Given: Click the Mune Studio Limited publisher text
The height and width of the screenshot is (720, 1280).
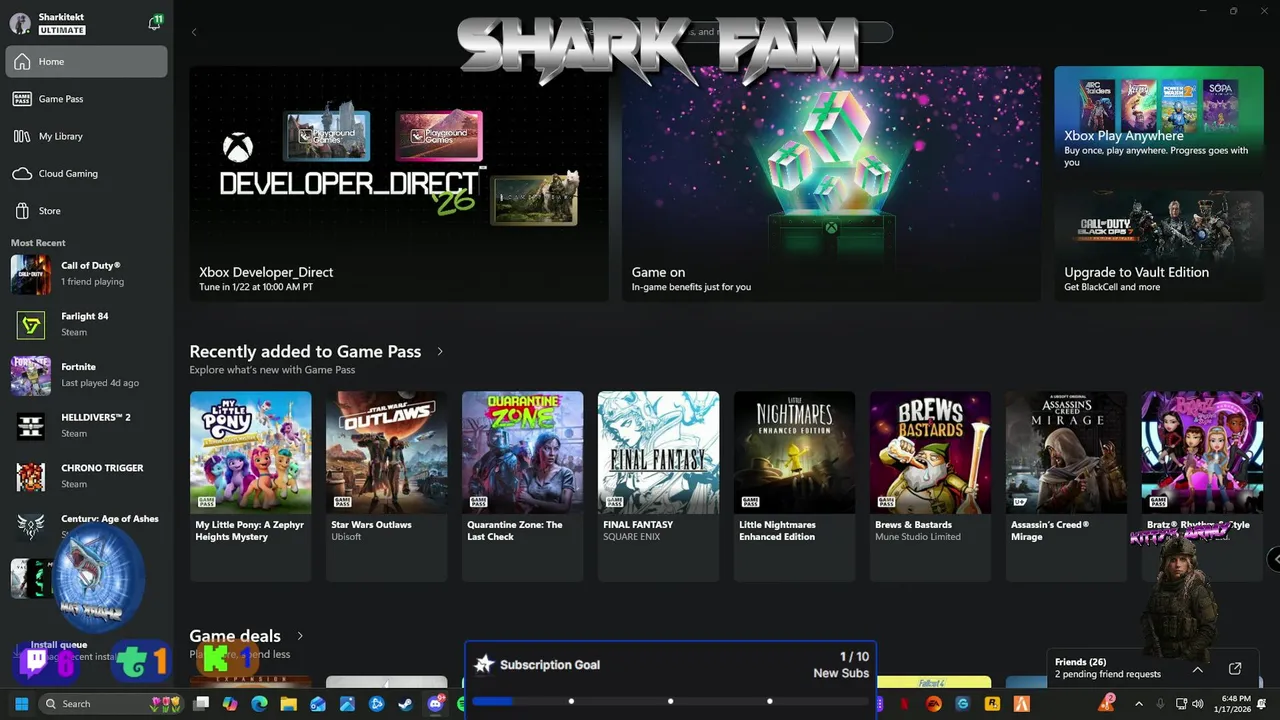Looking at the screenshot, I should 918,537.
